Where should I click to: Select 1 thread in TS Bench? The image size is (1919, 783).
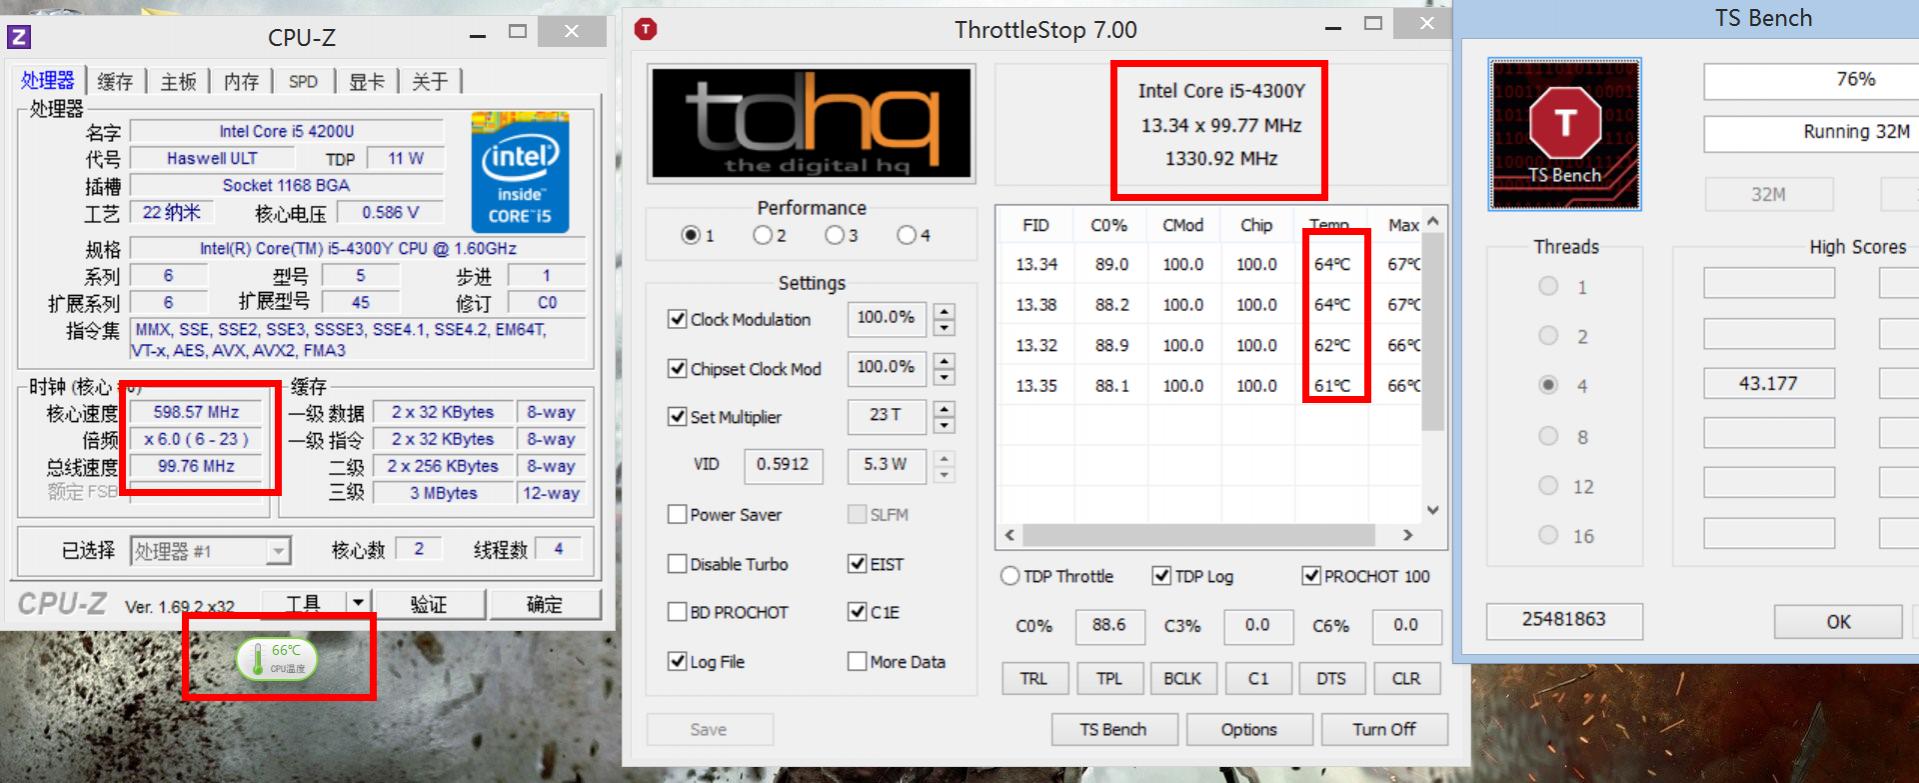(x=1549, y=287)
